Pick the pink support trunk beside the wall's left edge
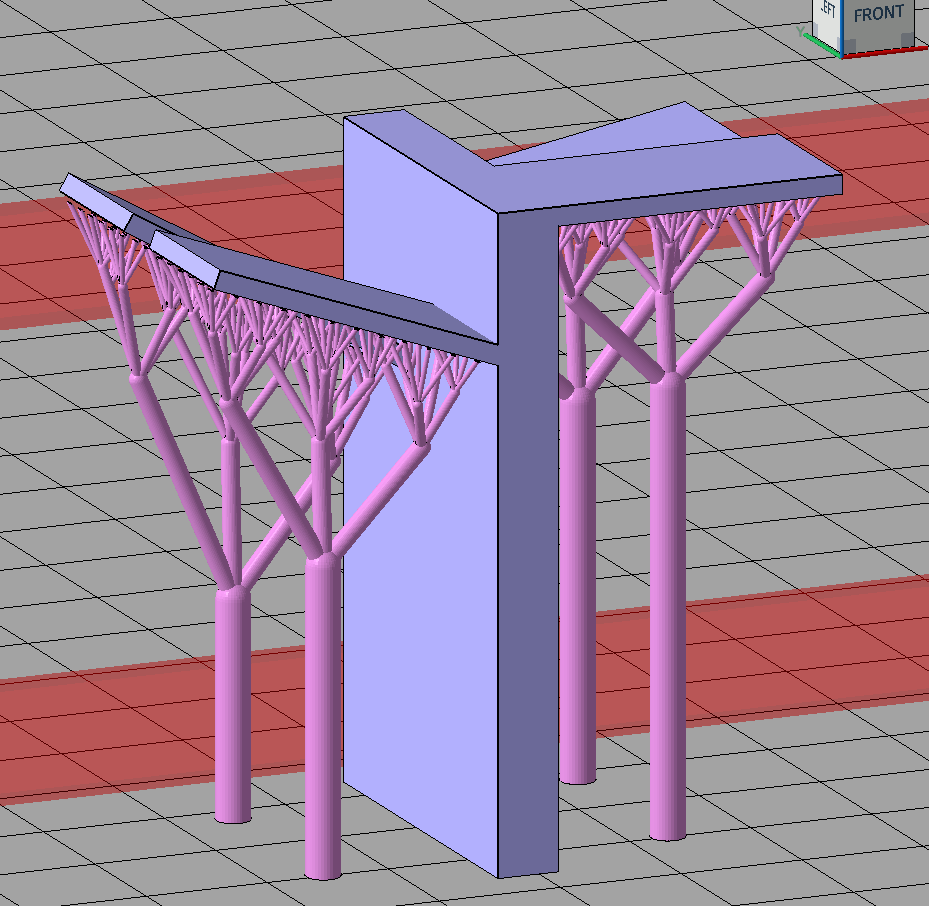This screenshot has width=929, height=906. coord(322,720)
